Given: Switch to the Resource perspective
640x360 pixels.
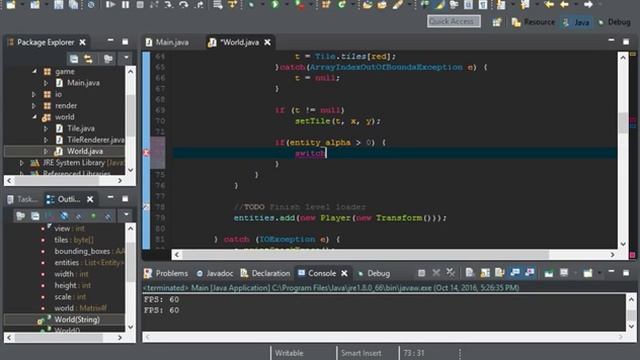Looking at the screenshot, I should tap(533, 22).
